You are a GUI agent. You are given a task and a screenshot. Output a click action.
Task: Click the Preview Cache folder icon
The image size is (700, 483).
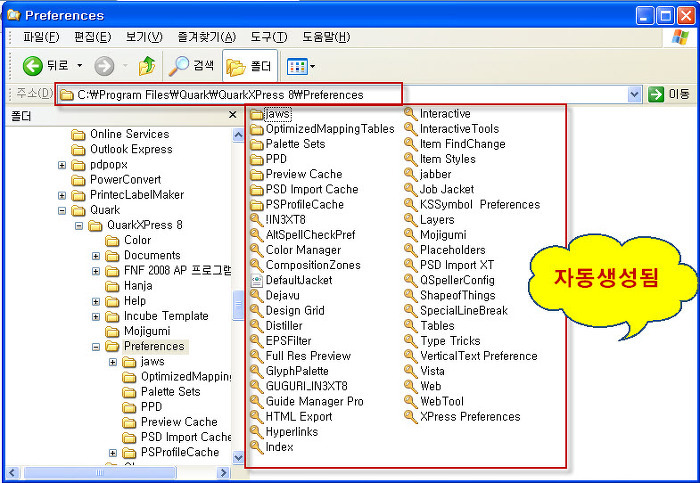[x=256, y=175]
